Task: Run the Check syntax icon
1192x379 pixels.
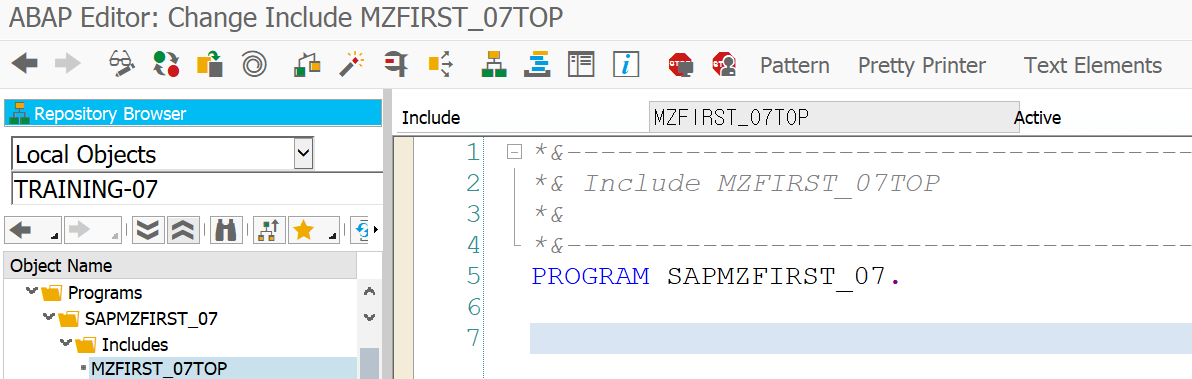Action: [306, 65]
